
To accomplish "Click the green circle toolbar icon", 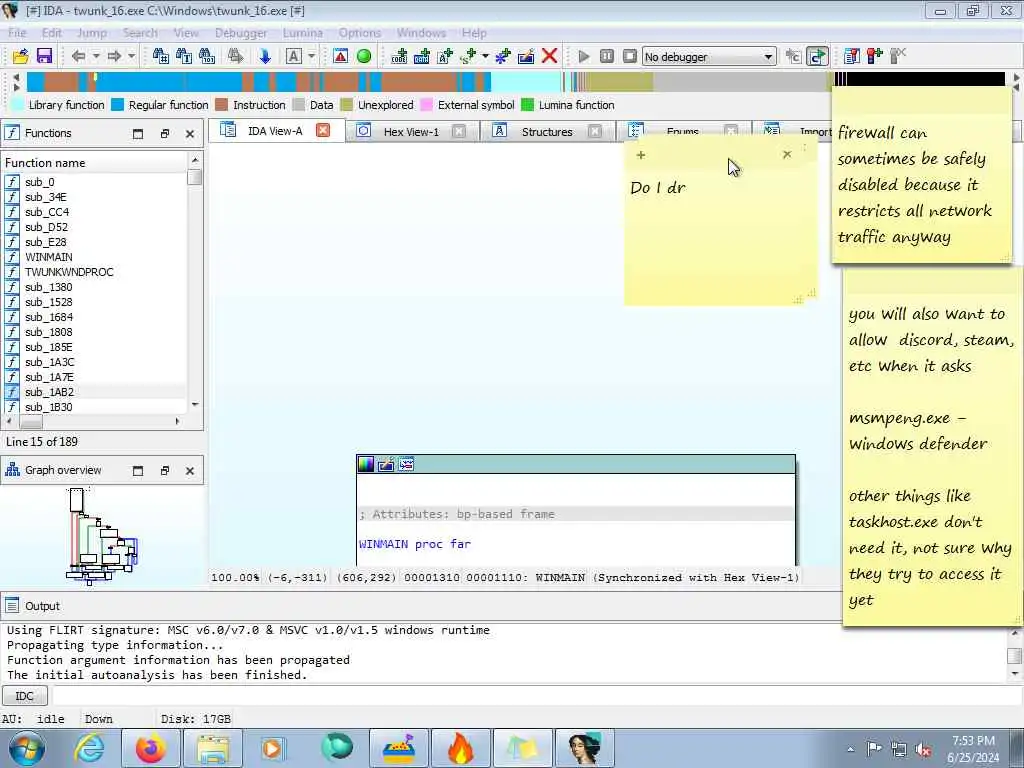I will pos(364,56).
